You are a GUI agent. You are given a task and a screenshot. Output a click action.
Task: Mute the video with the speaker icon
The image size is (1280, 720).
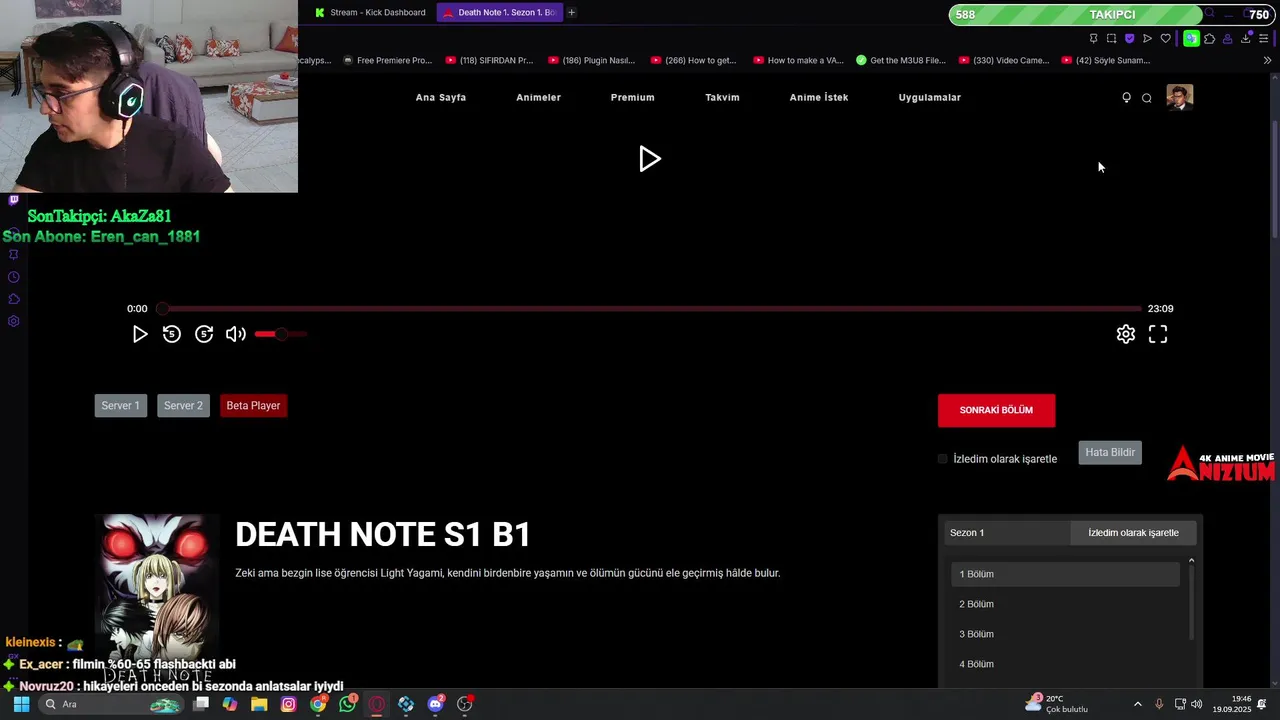[x=236, y=334]
